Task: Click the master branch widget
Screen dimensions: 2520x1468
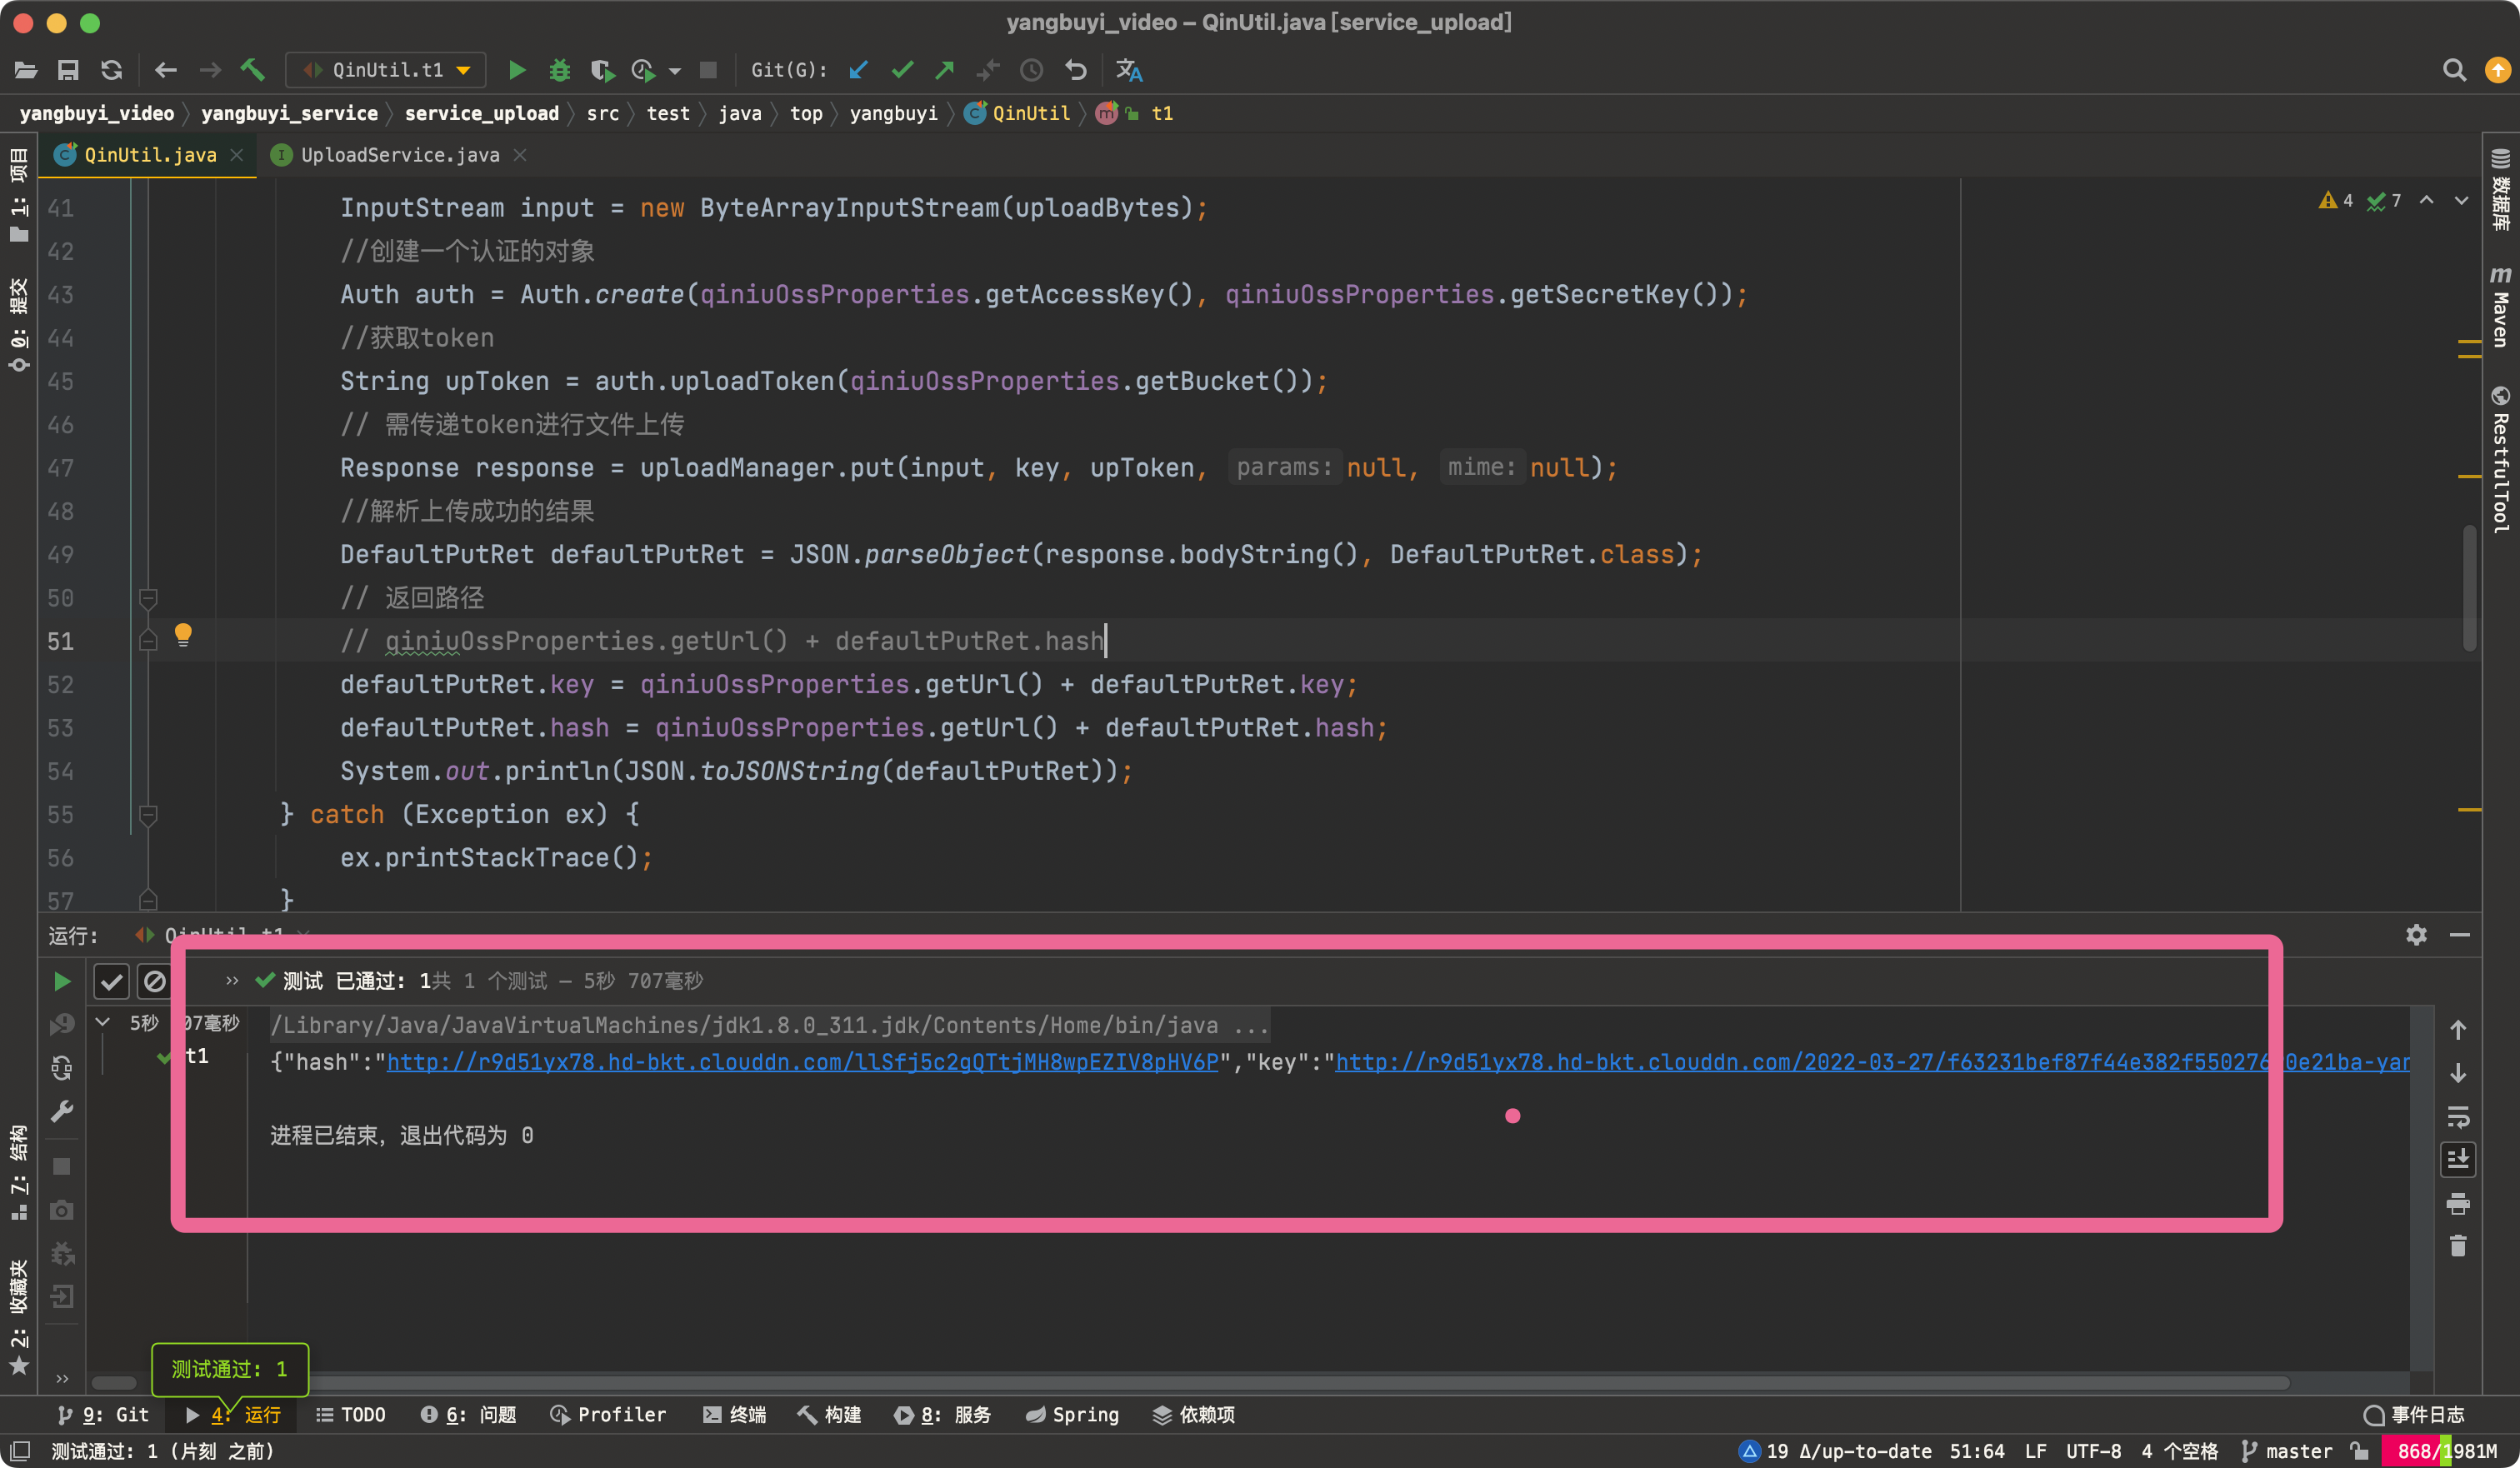Action: pyautogui.click(x=2287, y=1451)
